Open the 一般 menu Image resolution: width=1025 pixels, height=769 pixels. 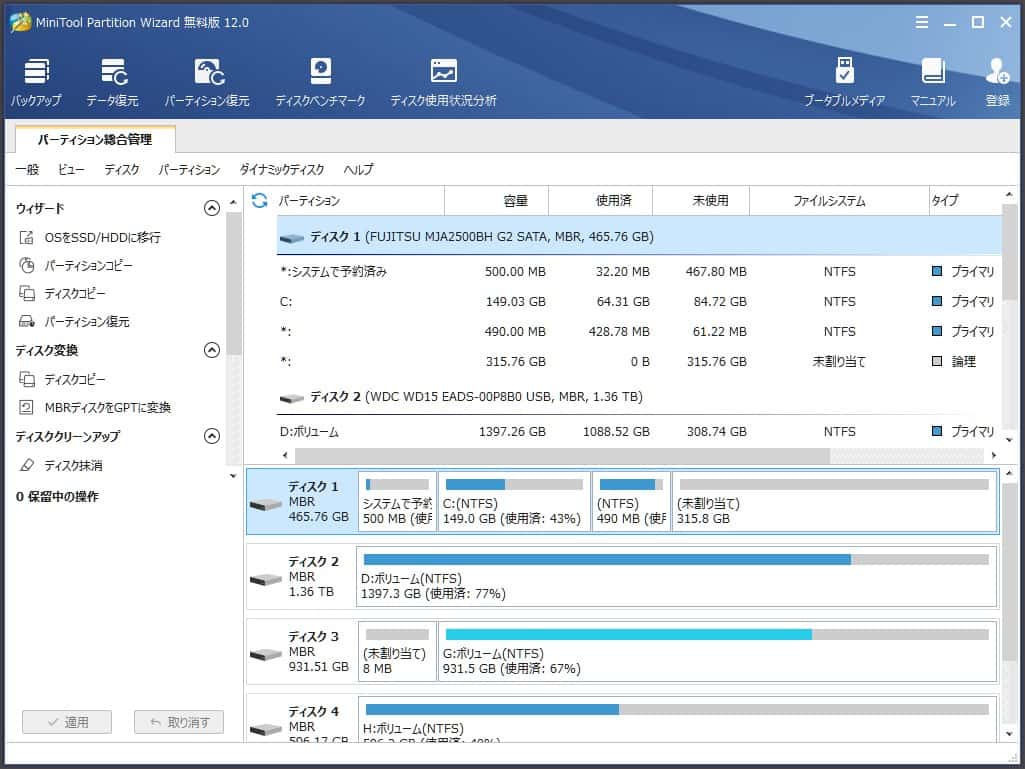point(27,169)
